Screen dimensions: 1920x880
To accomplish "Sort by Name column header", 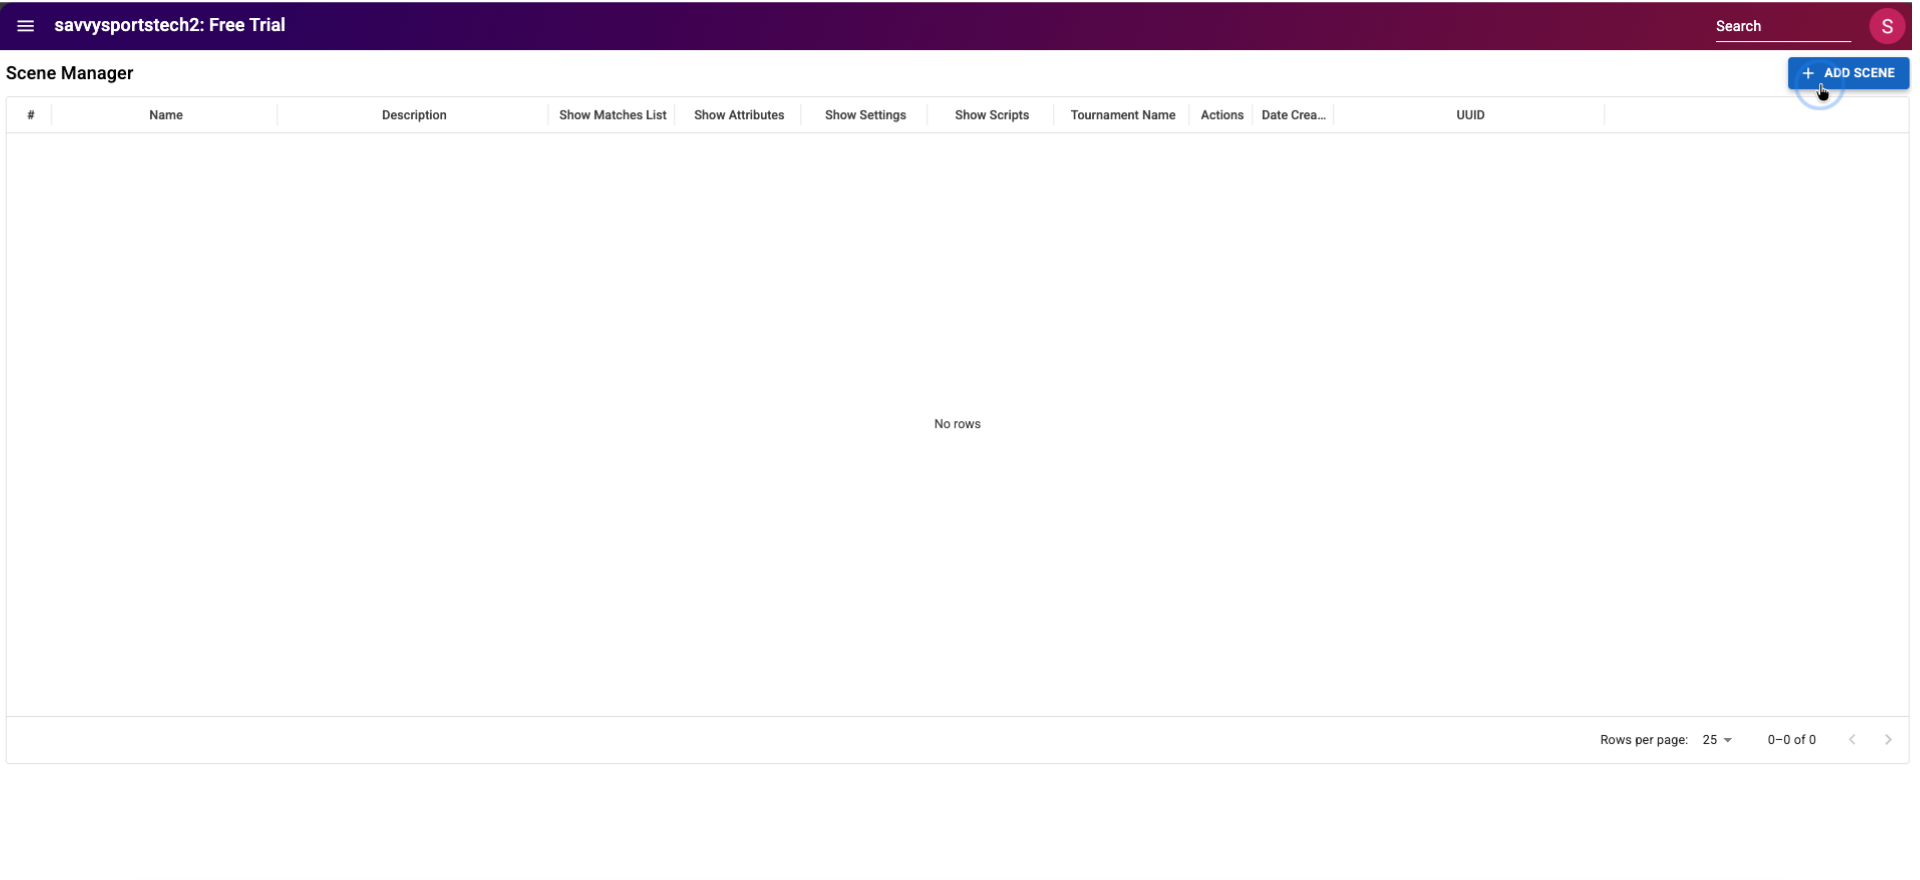I will click(x=166, y=115).
